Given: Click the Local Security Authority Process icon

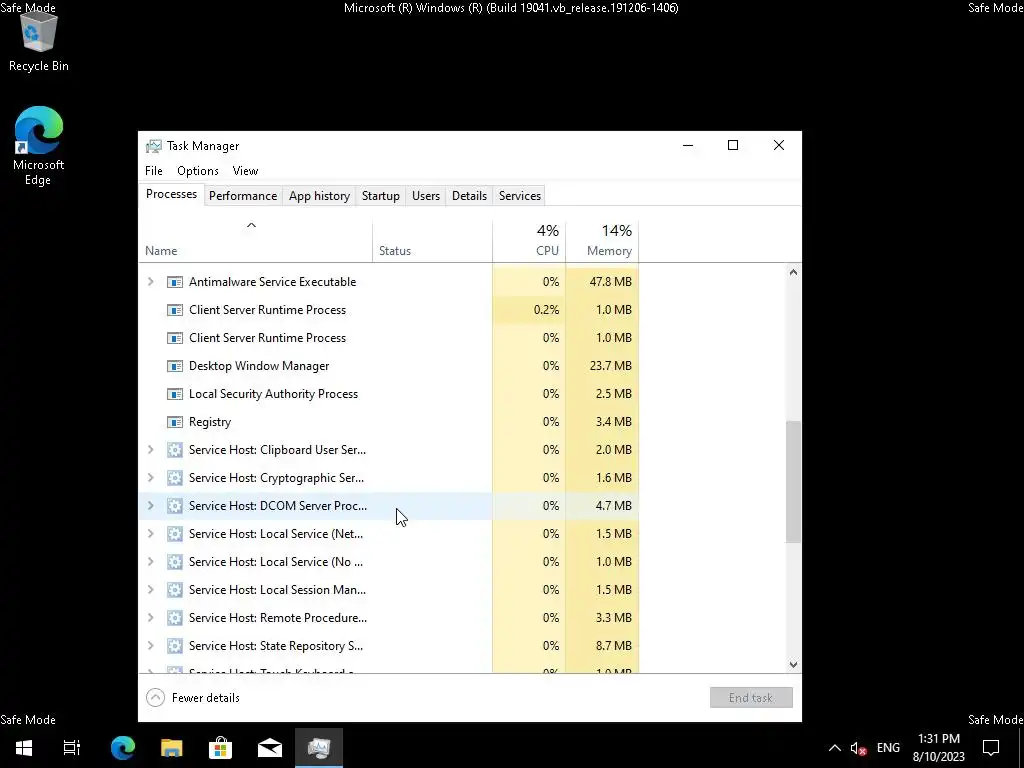Looking at the screenshot, I should point(174,394).
